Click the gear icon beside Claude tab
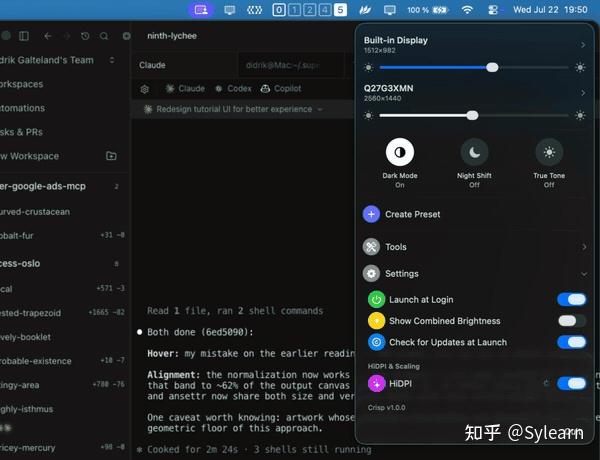The image size is (600, 460). tap(145, 89)
